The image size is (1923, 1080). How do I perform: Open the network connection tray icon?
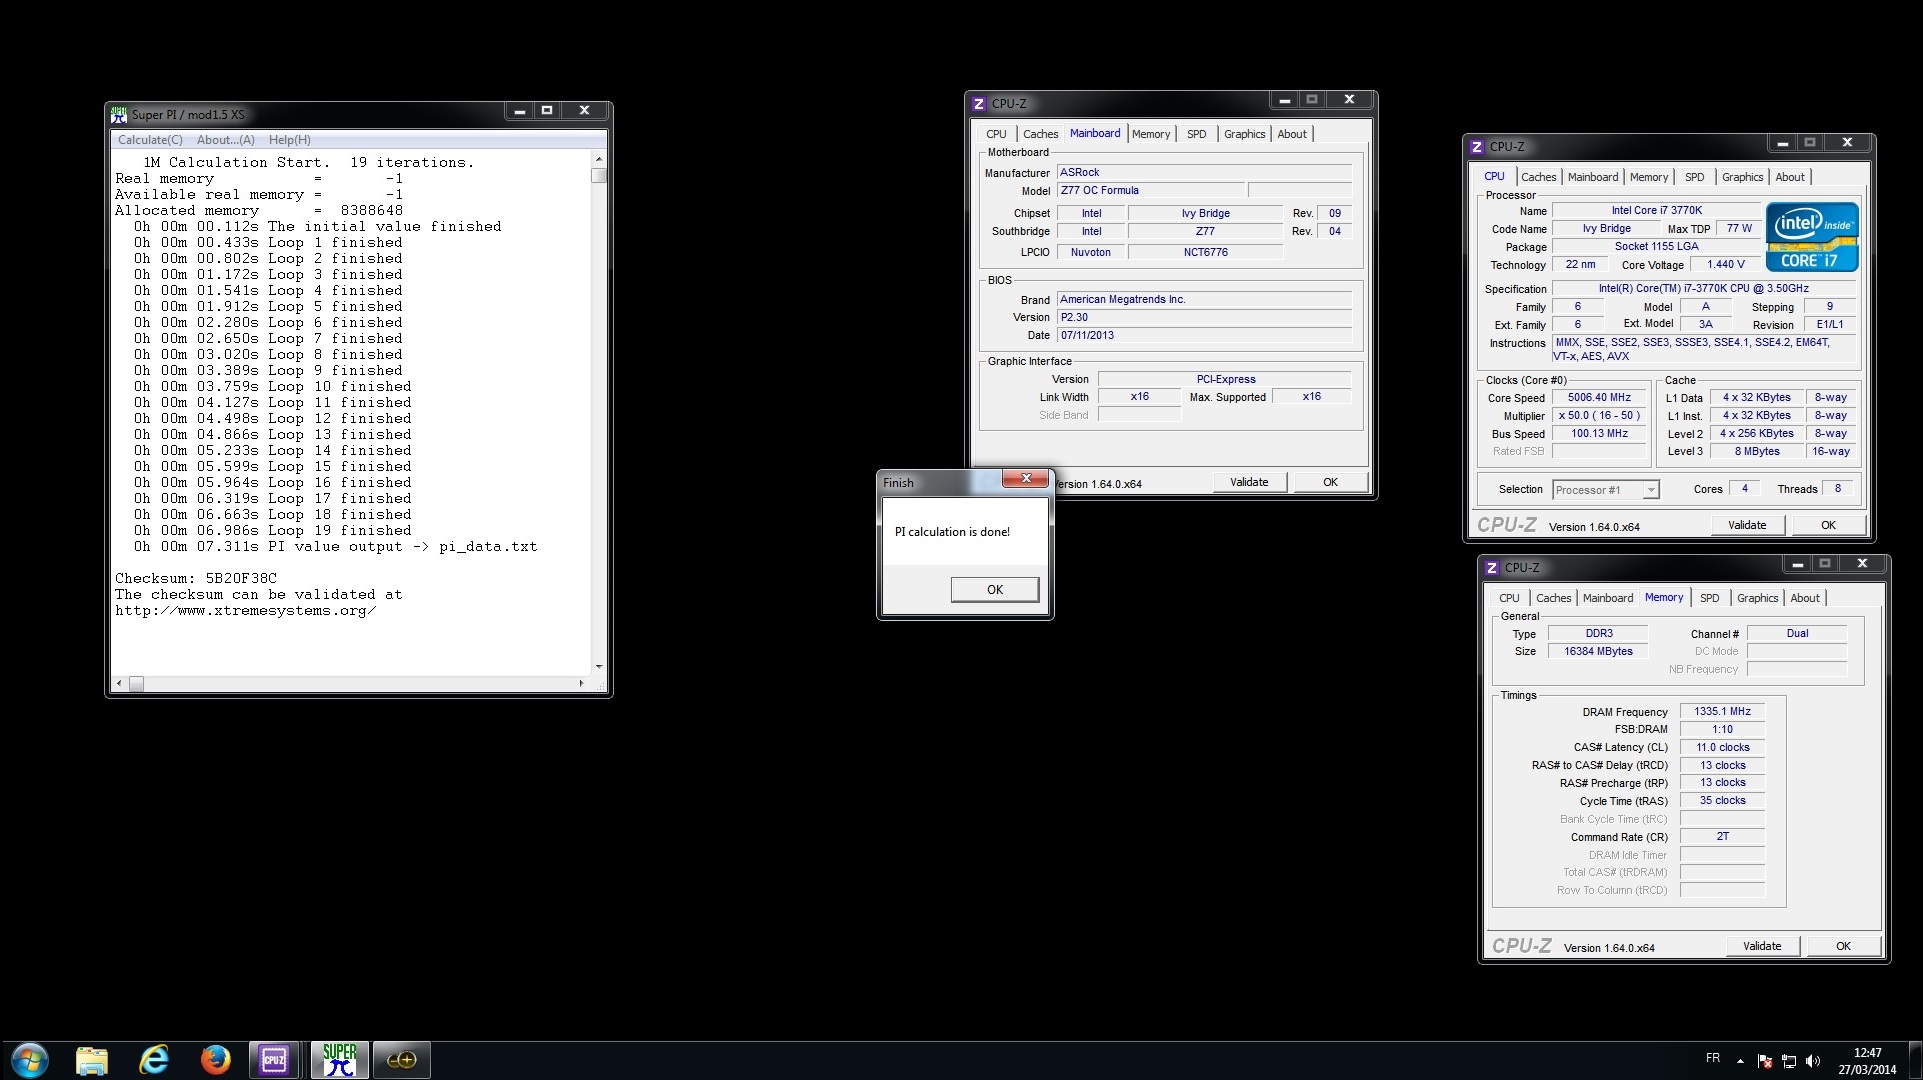1789,1061
